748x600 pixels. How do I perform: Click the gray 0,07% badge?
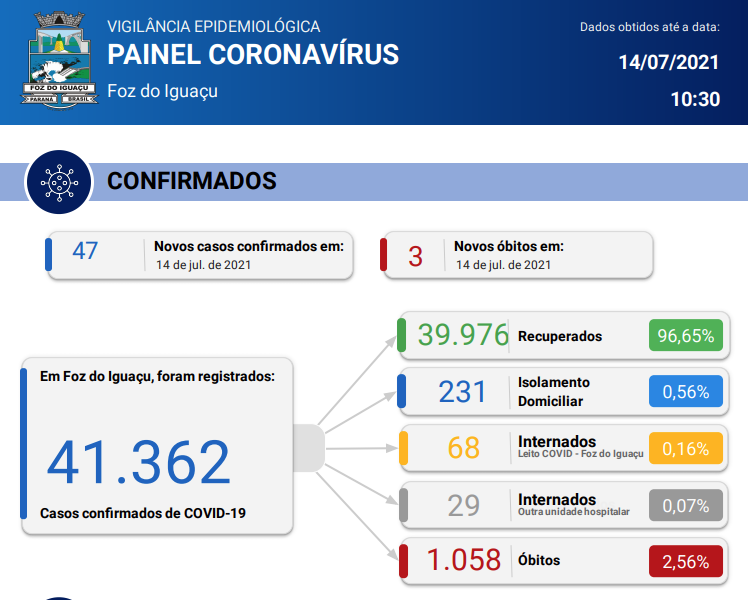[686, 505]
